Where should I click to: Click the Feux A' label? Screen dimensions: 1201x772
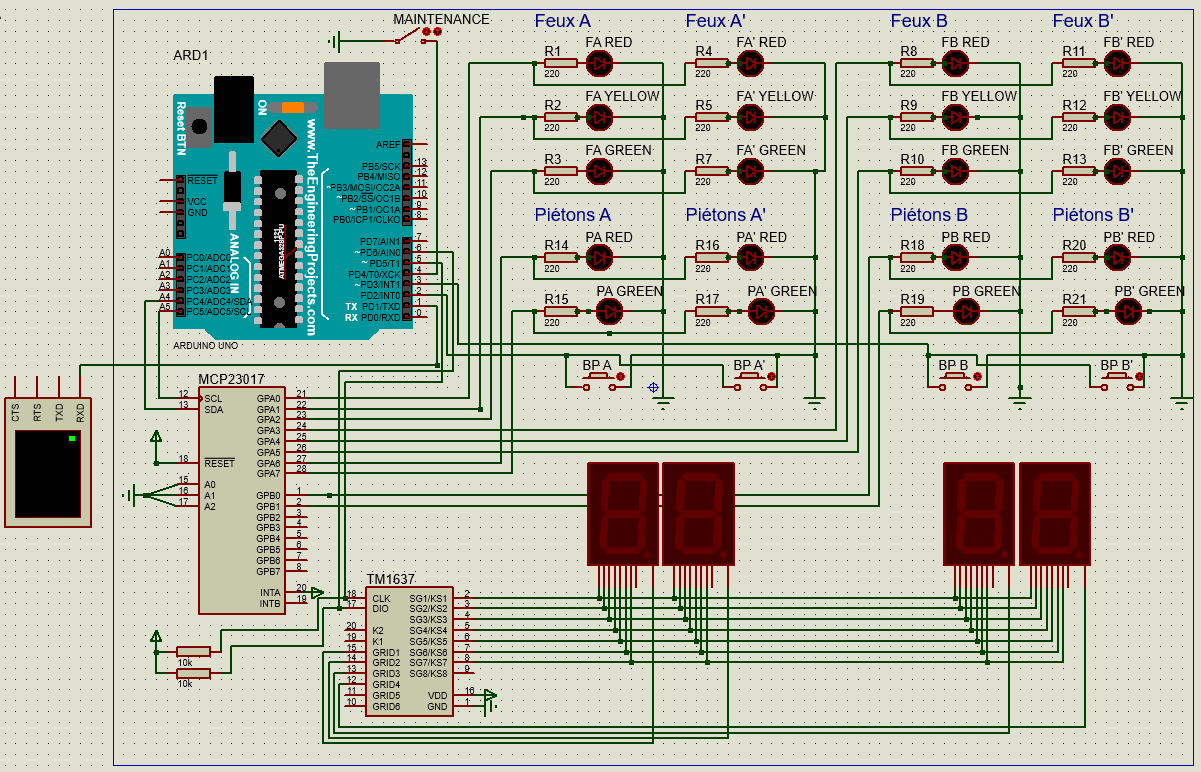tap(716, 20)
